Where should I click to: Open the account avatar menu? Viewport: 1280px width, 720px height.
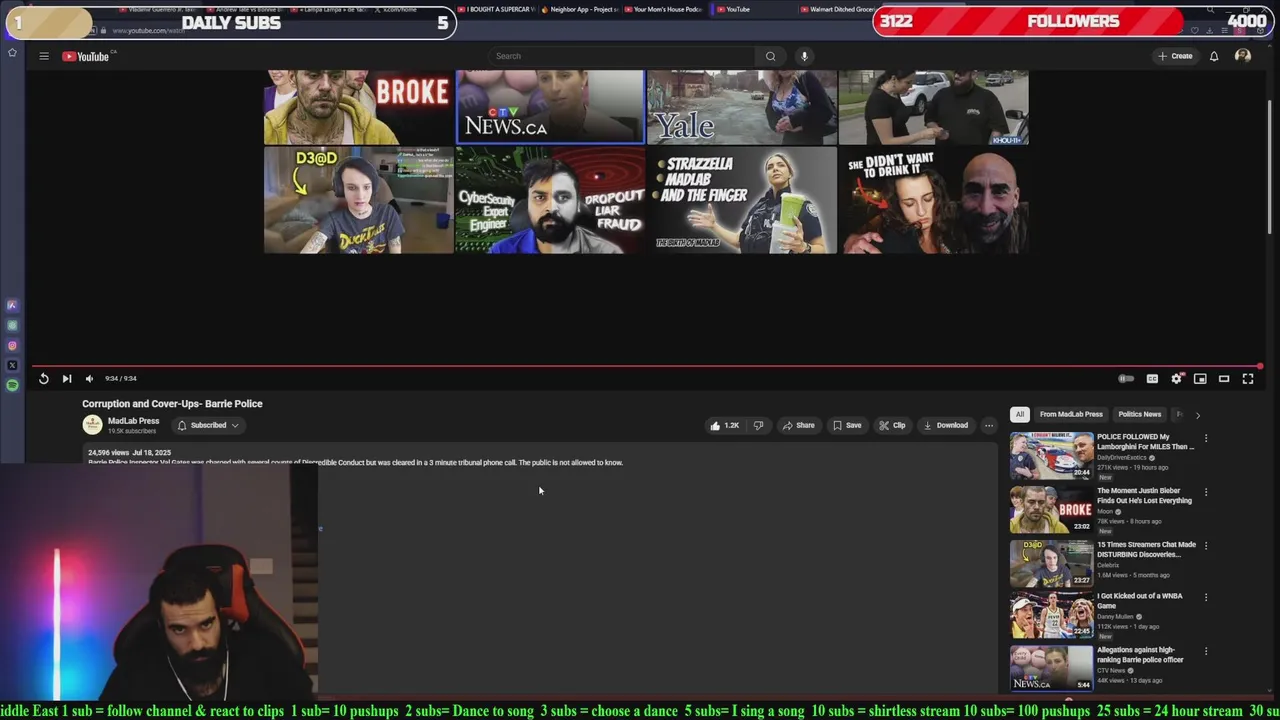coord(1243,56)
